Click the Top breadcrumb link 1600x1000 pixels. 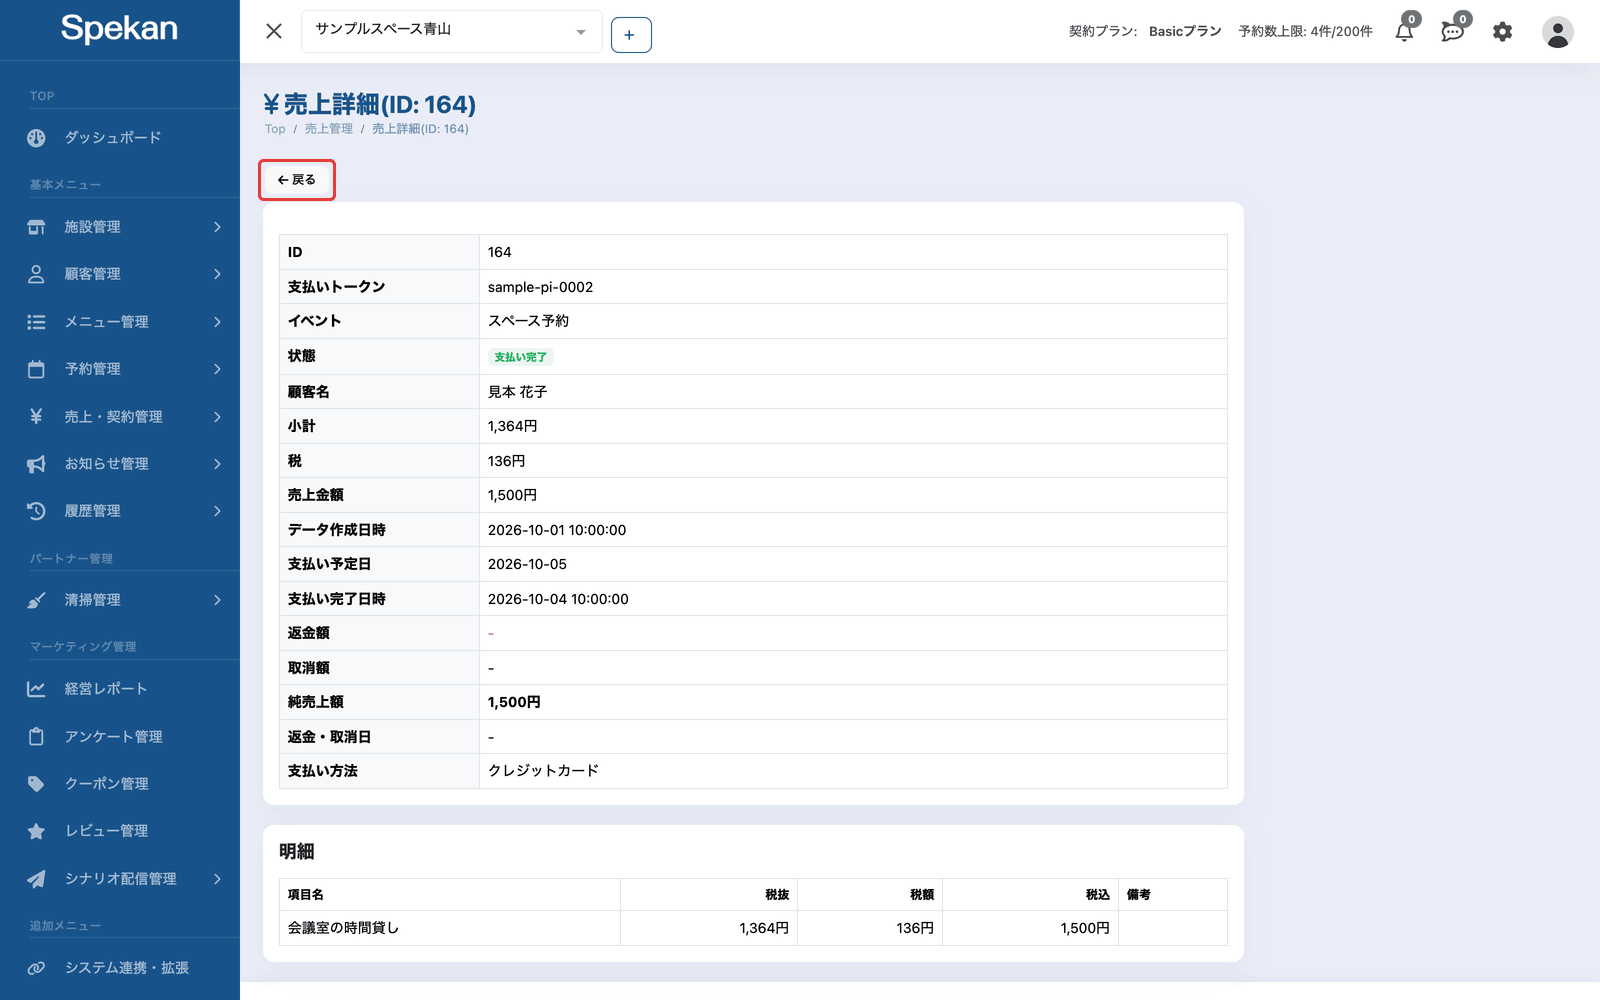click(275, 129)
